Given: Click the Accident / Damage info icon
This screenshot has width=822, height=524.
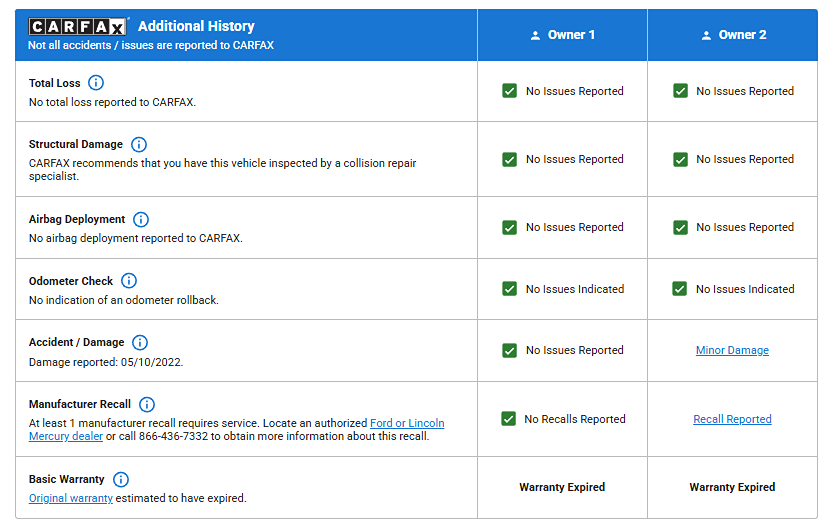Looking at the screenshot, I should point(140,342).
